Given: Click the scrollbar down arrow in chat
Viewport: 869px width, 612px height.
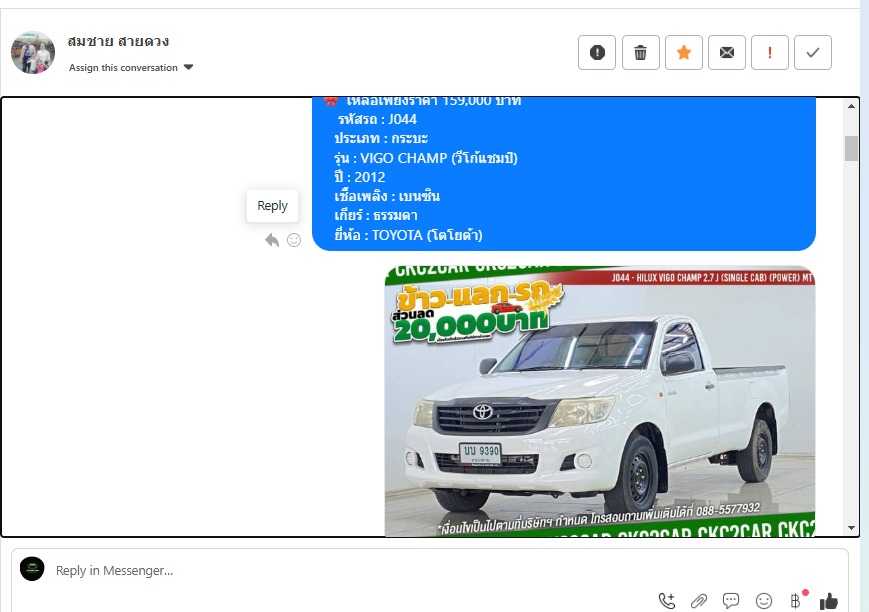Looking at the screenshot, I should tap(851, 528).
